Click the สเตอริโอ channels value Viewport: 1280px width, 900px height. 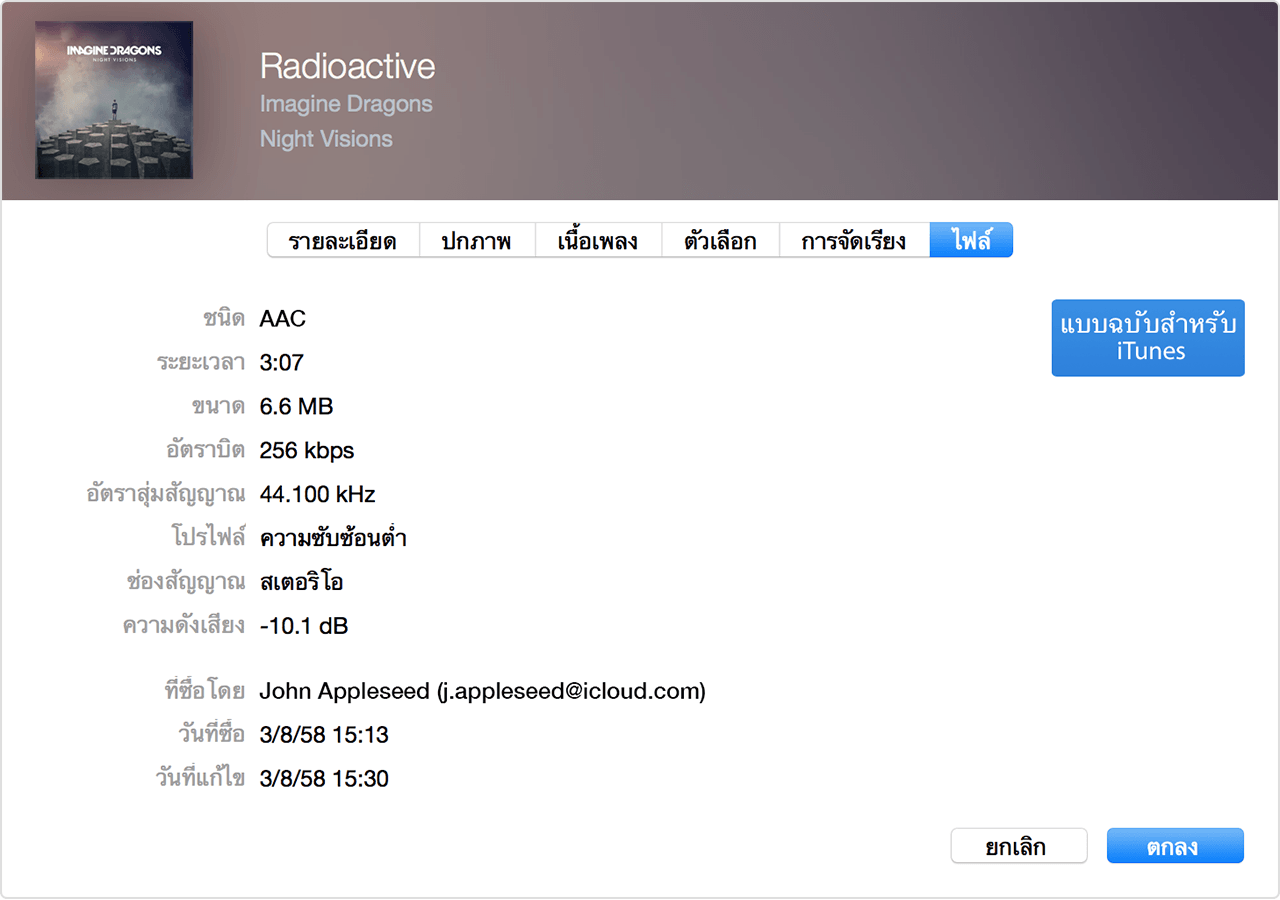coord(301,583)
